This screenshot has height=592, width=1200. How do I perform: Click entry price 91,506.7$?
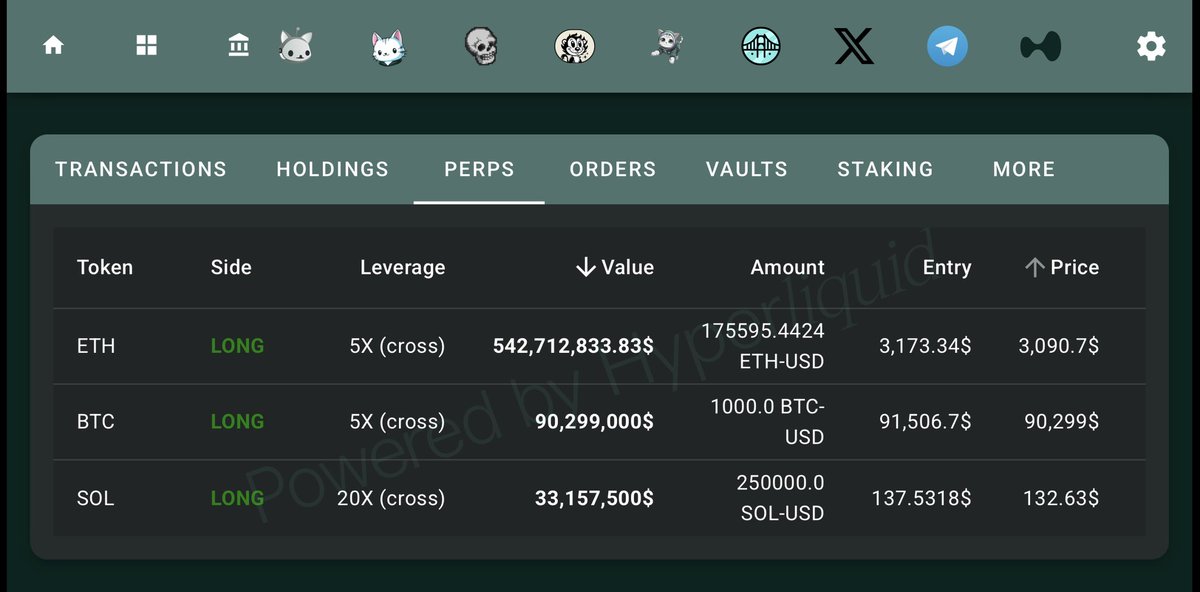(x=925, y=422)
